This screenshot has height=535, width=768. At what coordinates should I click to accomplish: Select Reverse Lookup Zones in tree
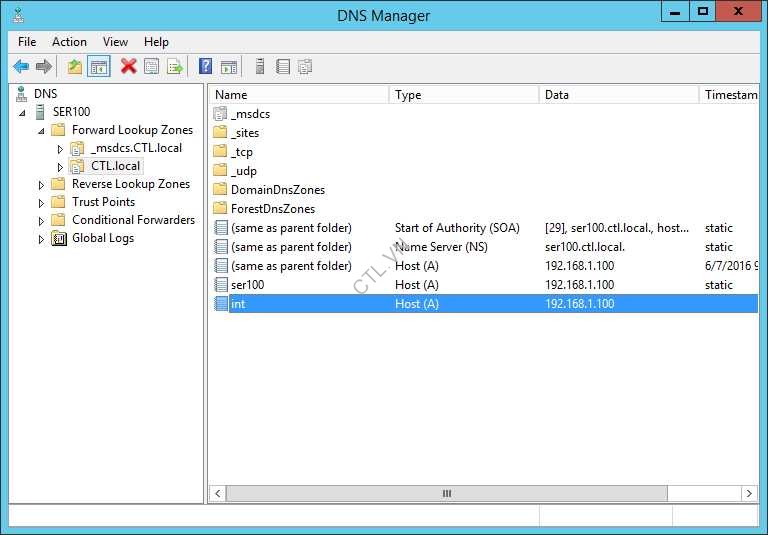pyautogui.click(x=131, y=184)
